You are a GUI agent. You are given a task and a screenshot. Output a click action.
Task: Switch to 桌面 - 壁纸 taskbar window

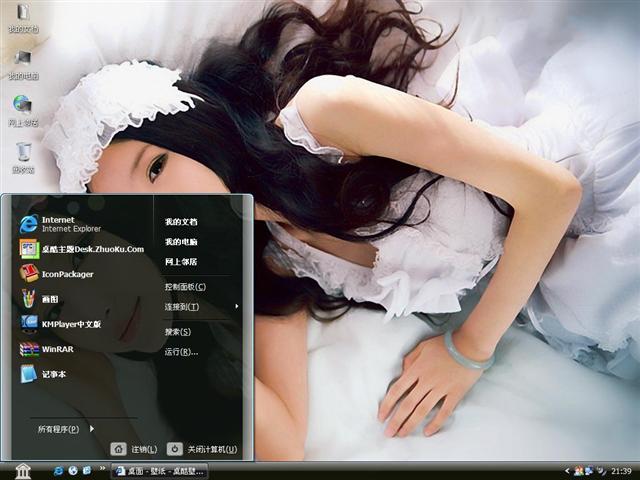160,471
